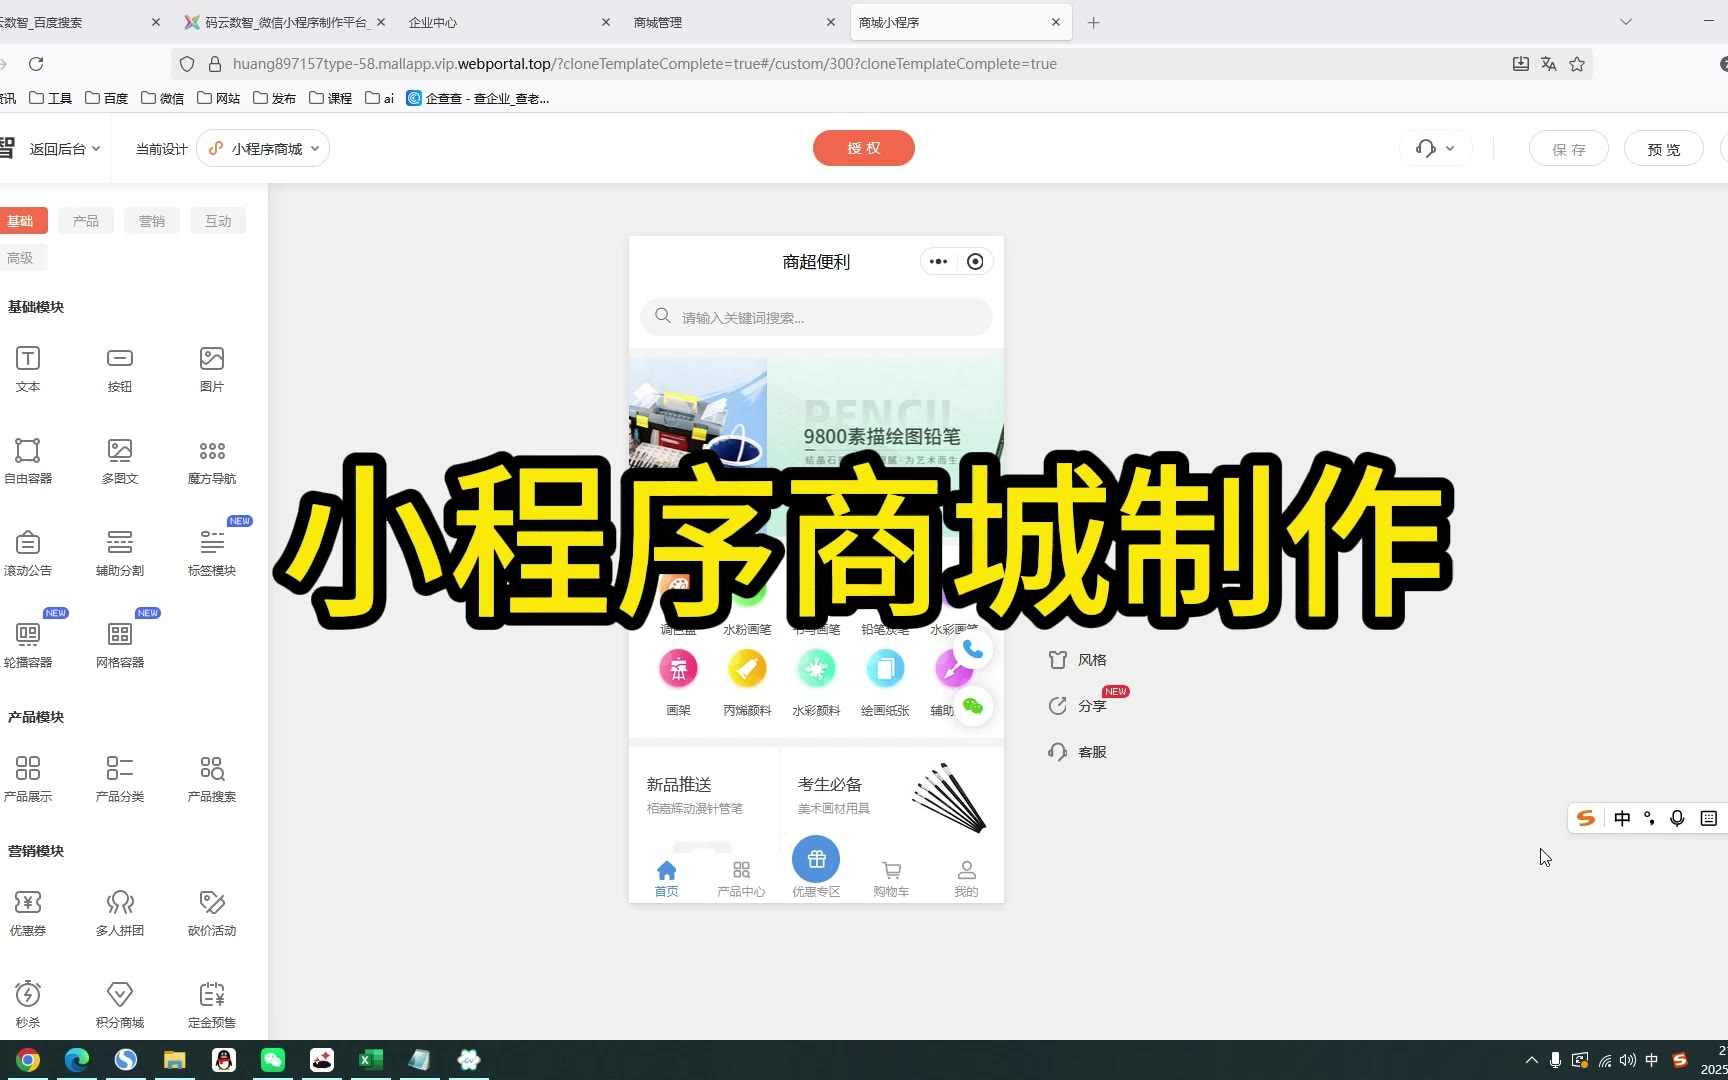1728x1080 pixels.
Task: Open Excel from the taskbar
Action: pyautogui.click(x=371, y=1060)
